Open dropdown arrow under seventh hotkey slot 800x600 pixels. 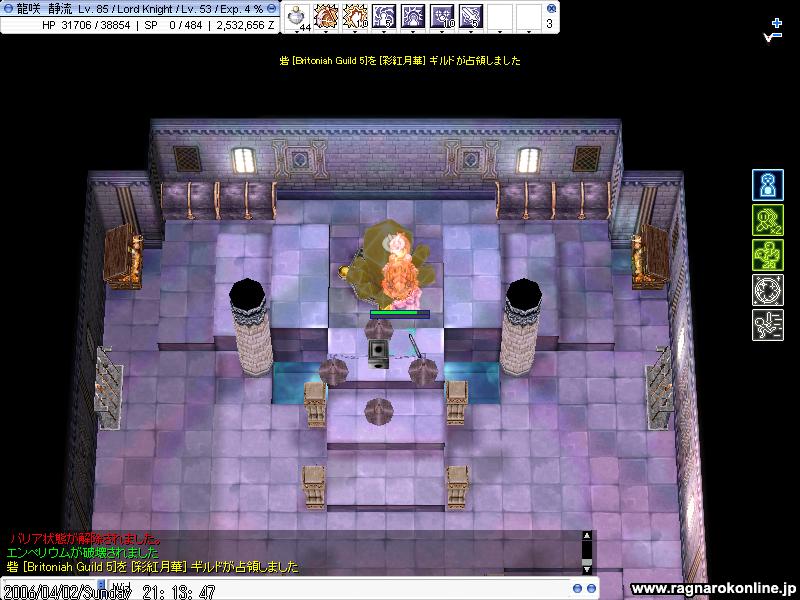point(471,32)
